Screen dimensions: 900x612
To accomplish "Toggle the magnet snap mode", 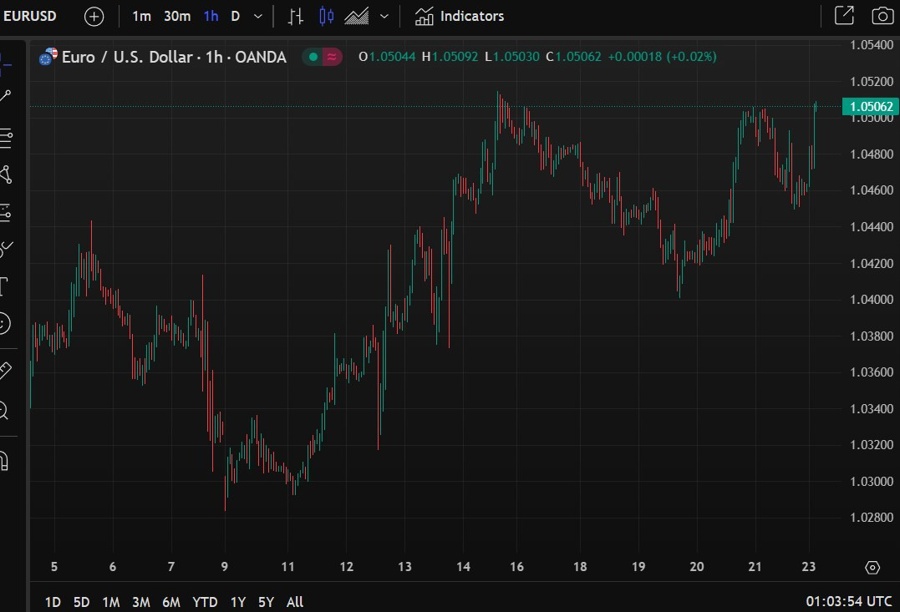I will pyautogui.click(x=4, y=461).
